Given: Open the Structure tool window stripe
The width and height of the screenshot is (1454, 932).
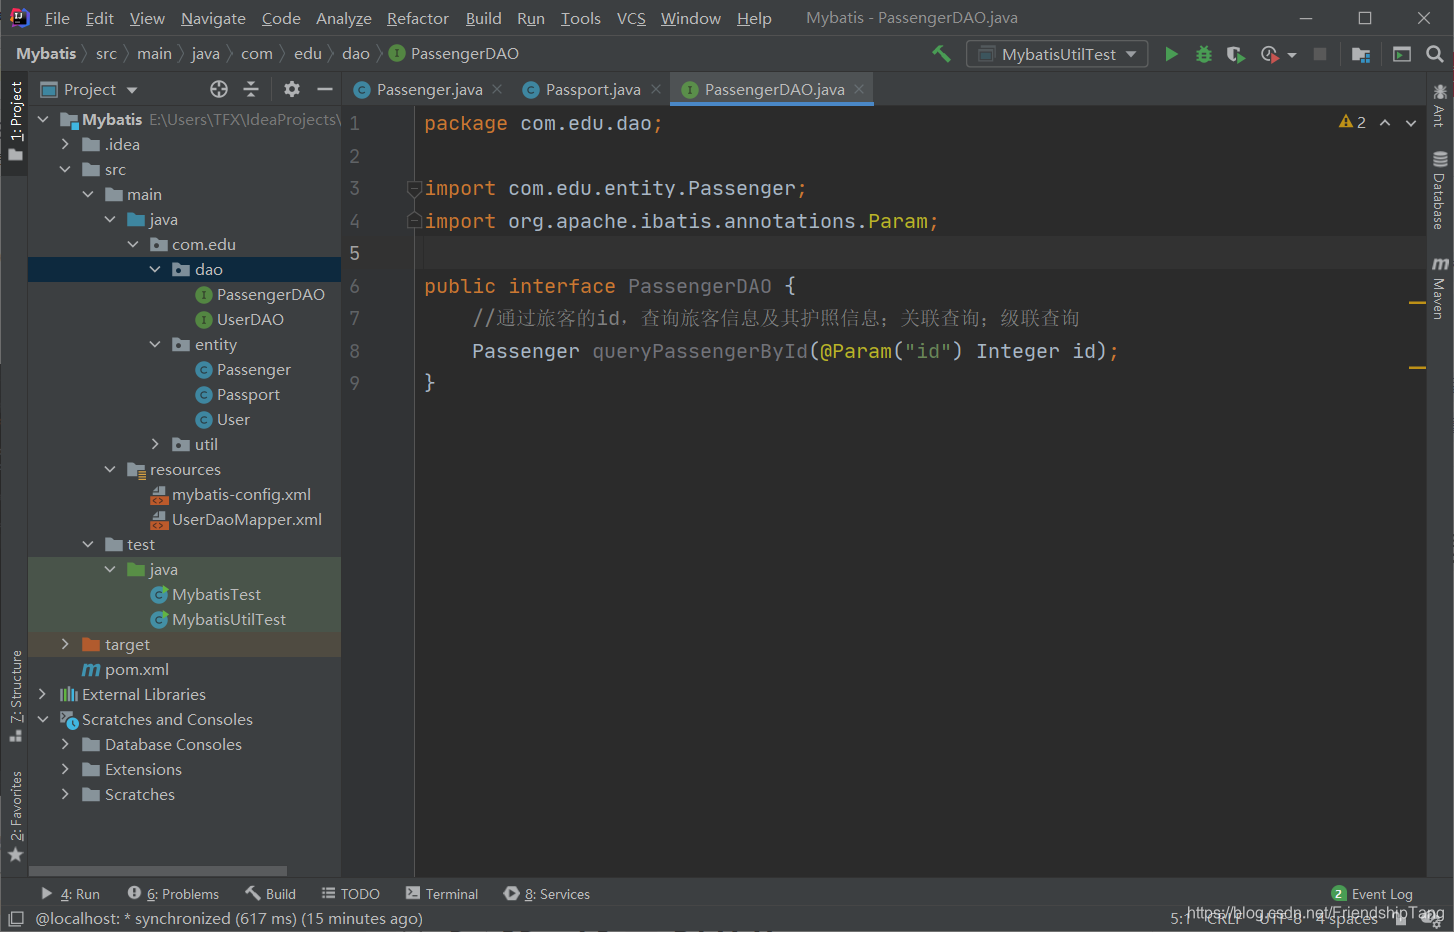Looking at the screenshot, I should pos(16,695).
